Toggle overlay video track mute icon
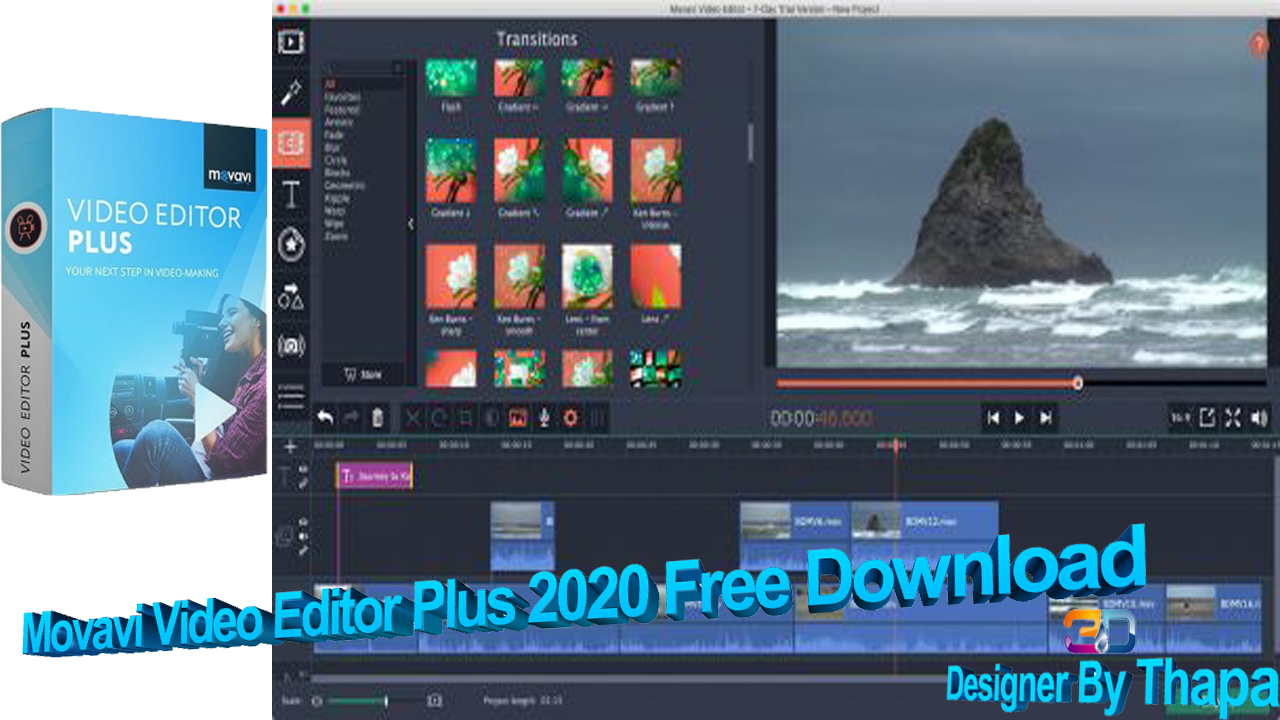Viewport: 1280px width, 720px height. (303, 537)
